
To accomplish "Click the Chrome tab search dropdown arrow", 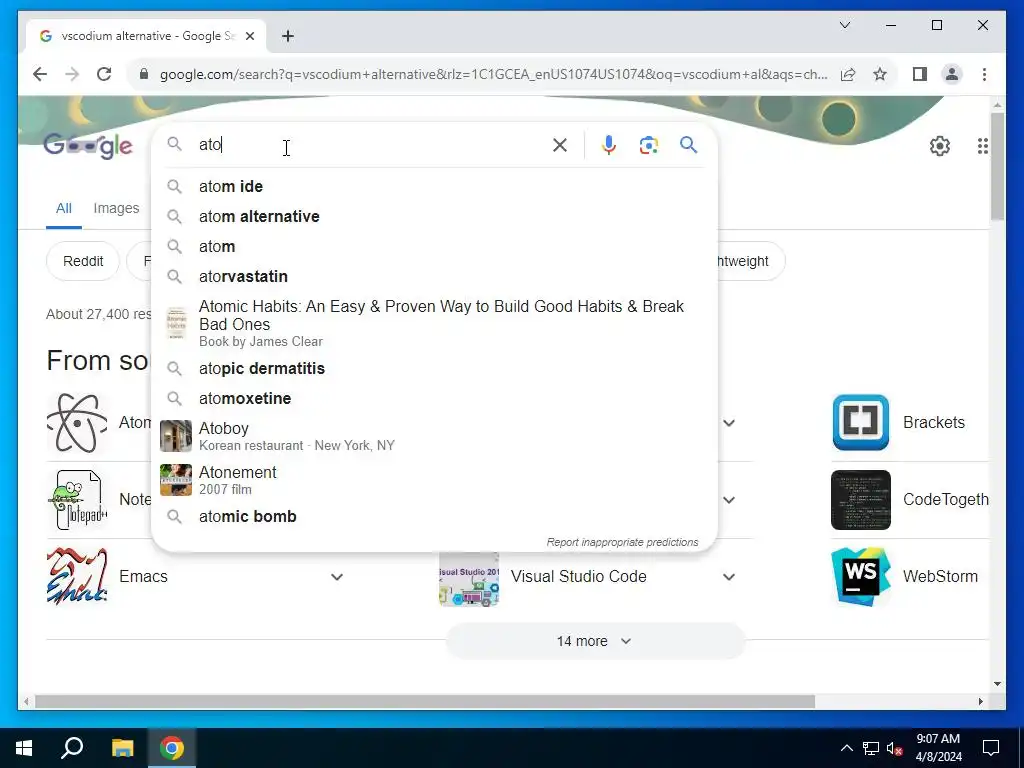I will 844,25.
